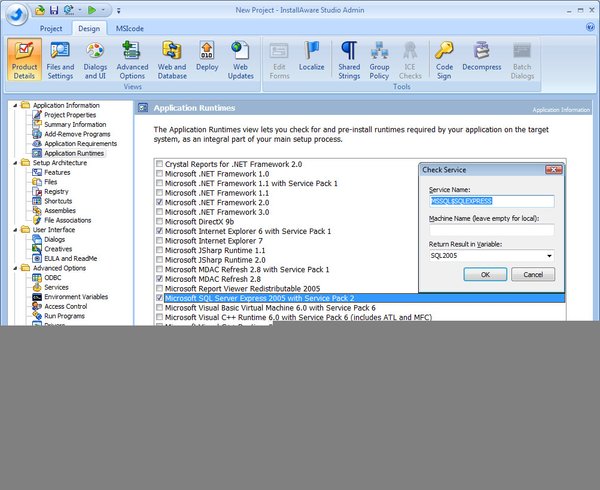The height and width of the screenshot is (490, 600).
Task: Select Microsoft Report Viewer Redistributable 2005 row
Action: (242, 288)
